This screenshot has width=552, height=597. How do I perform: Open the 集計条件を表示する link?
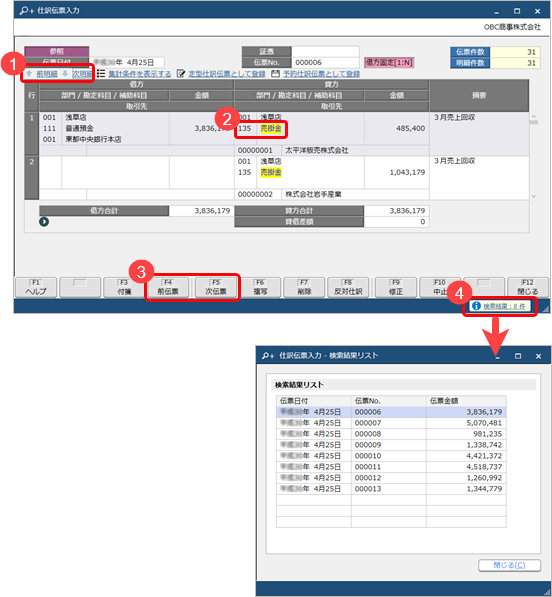pyautogui.click(x=140, y=74)
